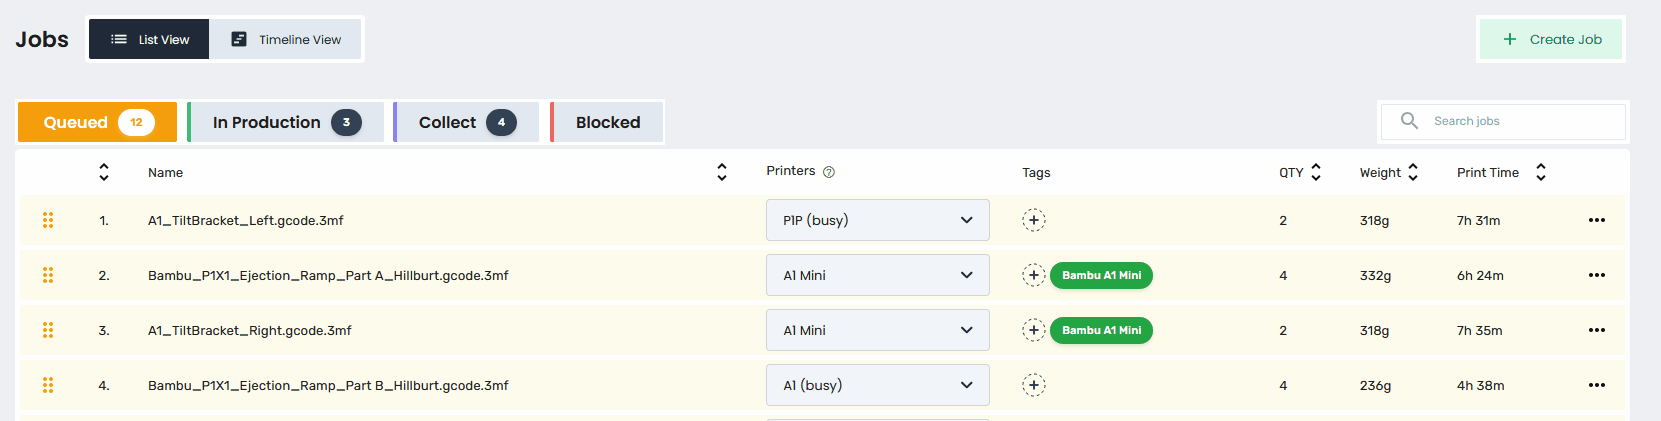
Task: Open more options for A1_TiltBracket_Right job
Action: pos(1597,330)
